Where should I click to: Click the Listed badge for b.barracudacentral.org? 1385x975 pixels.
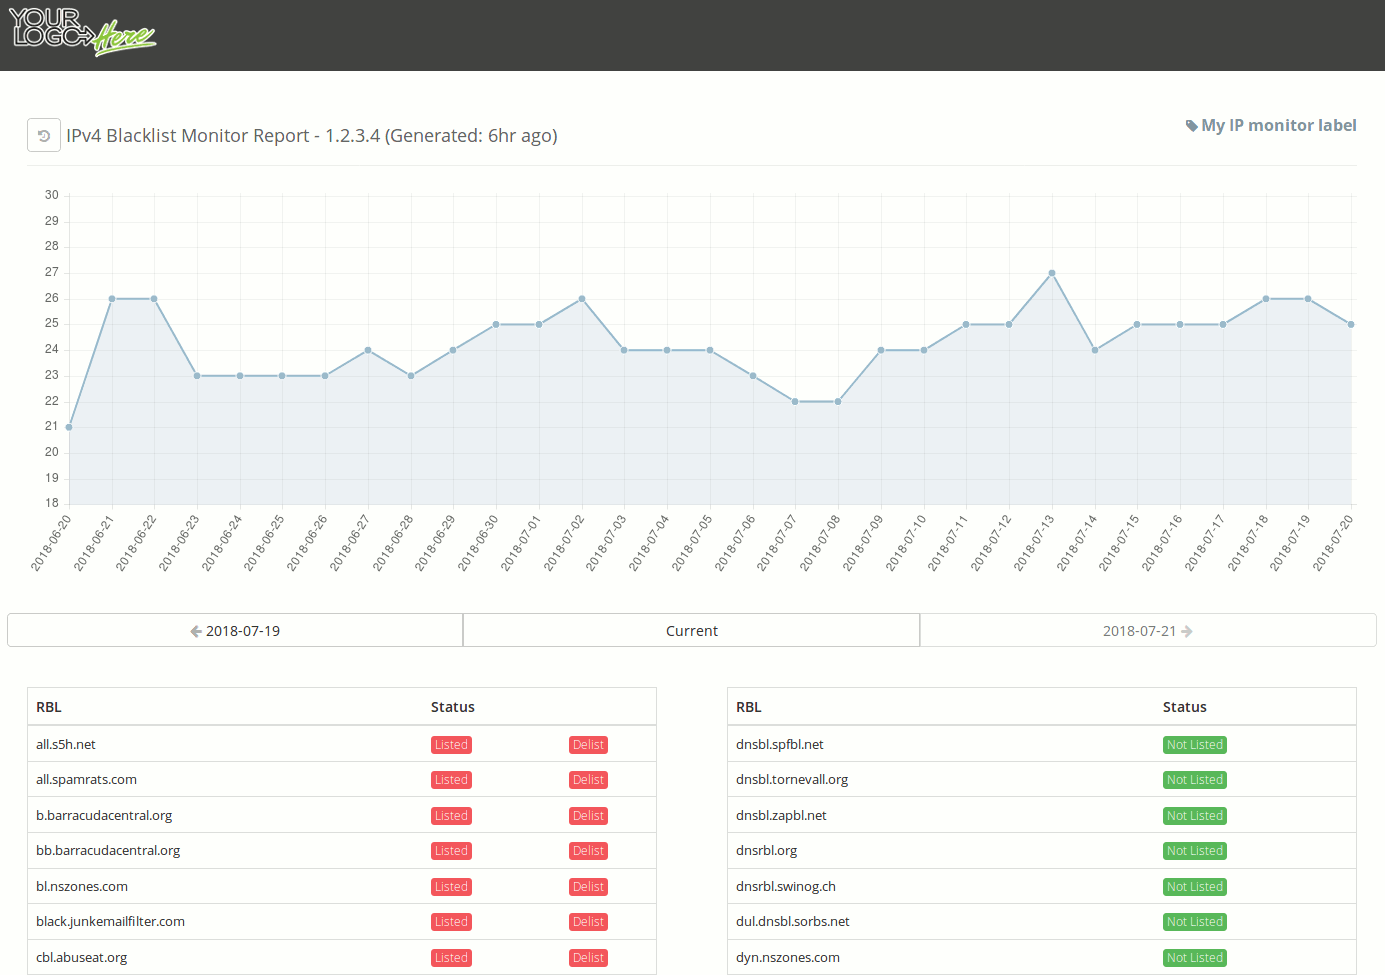click(x=451, y=815)
